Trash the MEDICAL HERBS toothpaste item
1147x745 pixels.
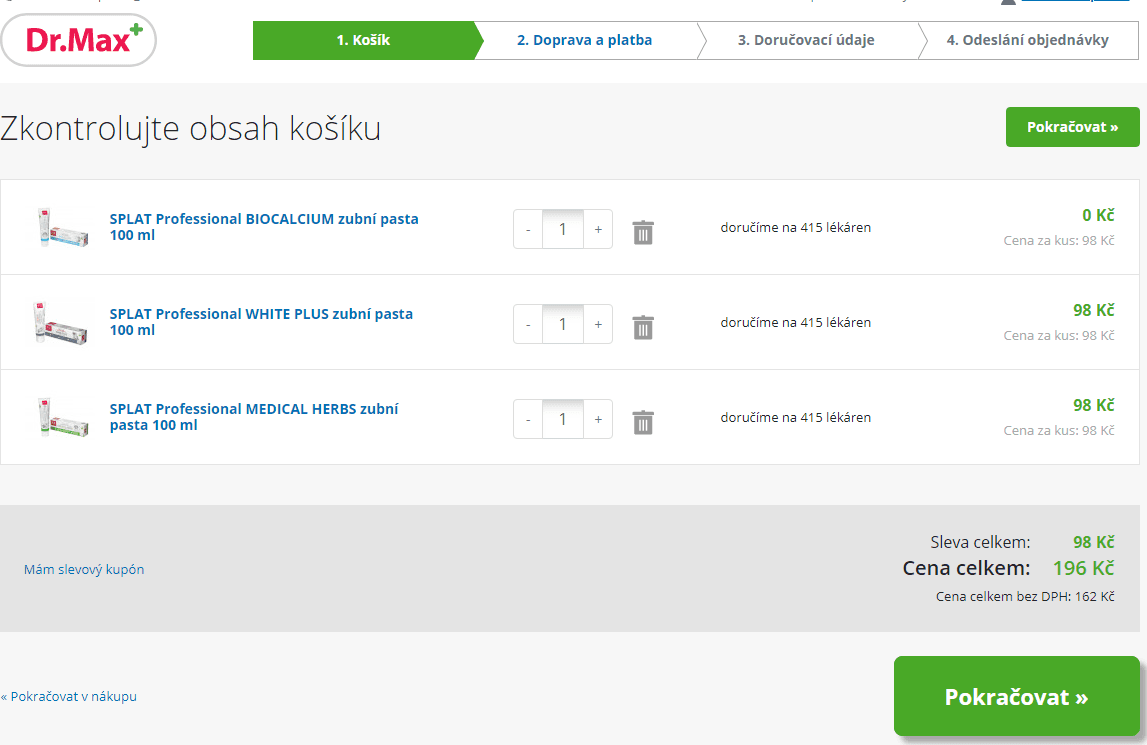643,422
